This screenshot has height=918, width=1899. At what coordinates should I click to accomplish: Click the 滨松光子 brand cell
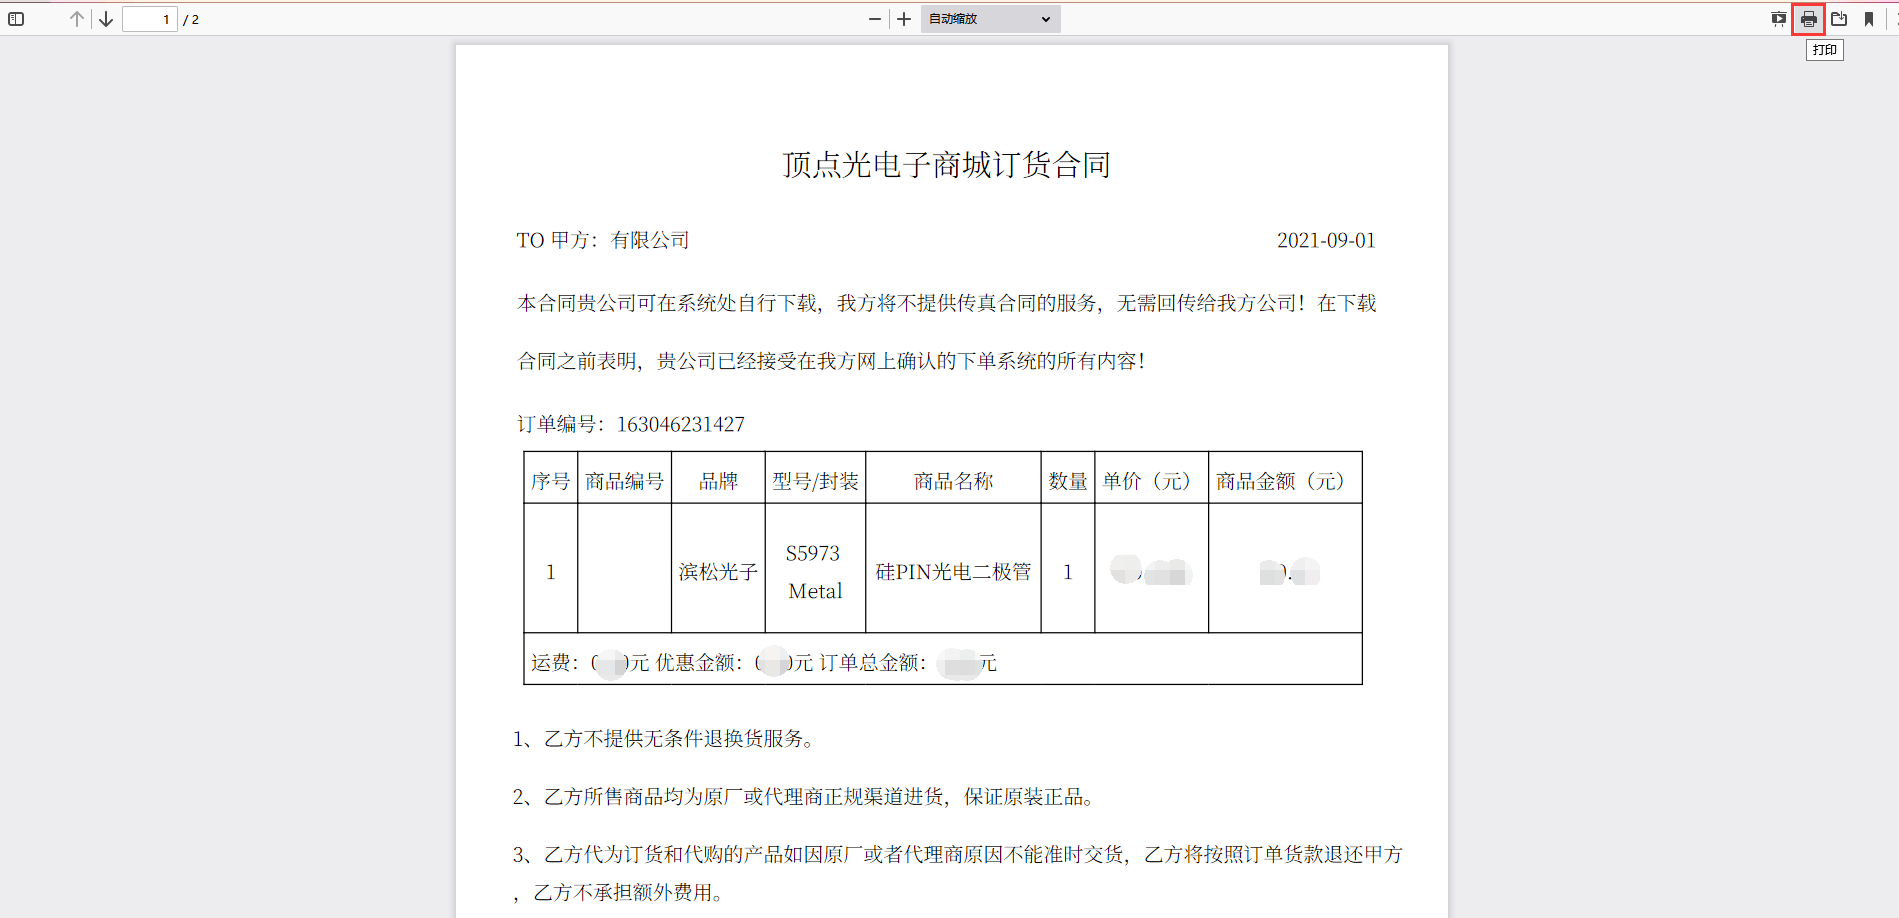[x=717, y=572]
